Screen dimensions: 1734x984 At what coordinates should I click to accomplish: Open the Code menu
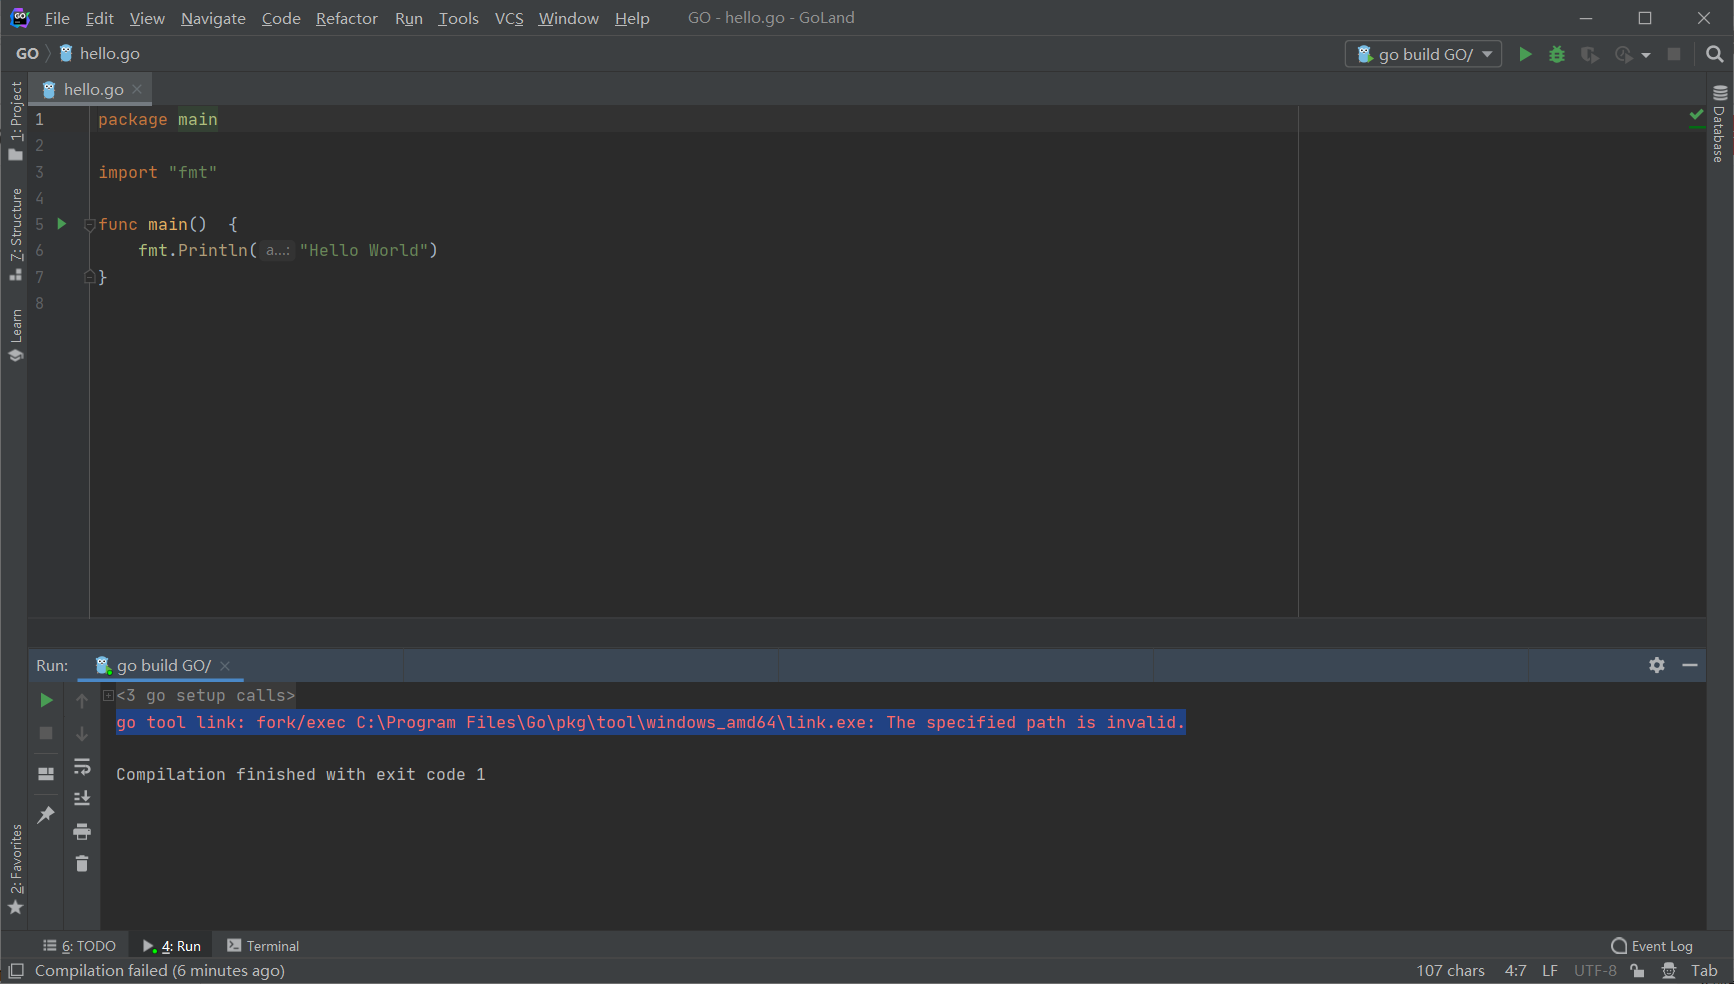pyautogui.click(x=281, y=18)
